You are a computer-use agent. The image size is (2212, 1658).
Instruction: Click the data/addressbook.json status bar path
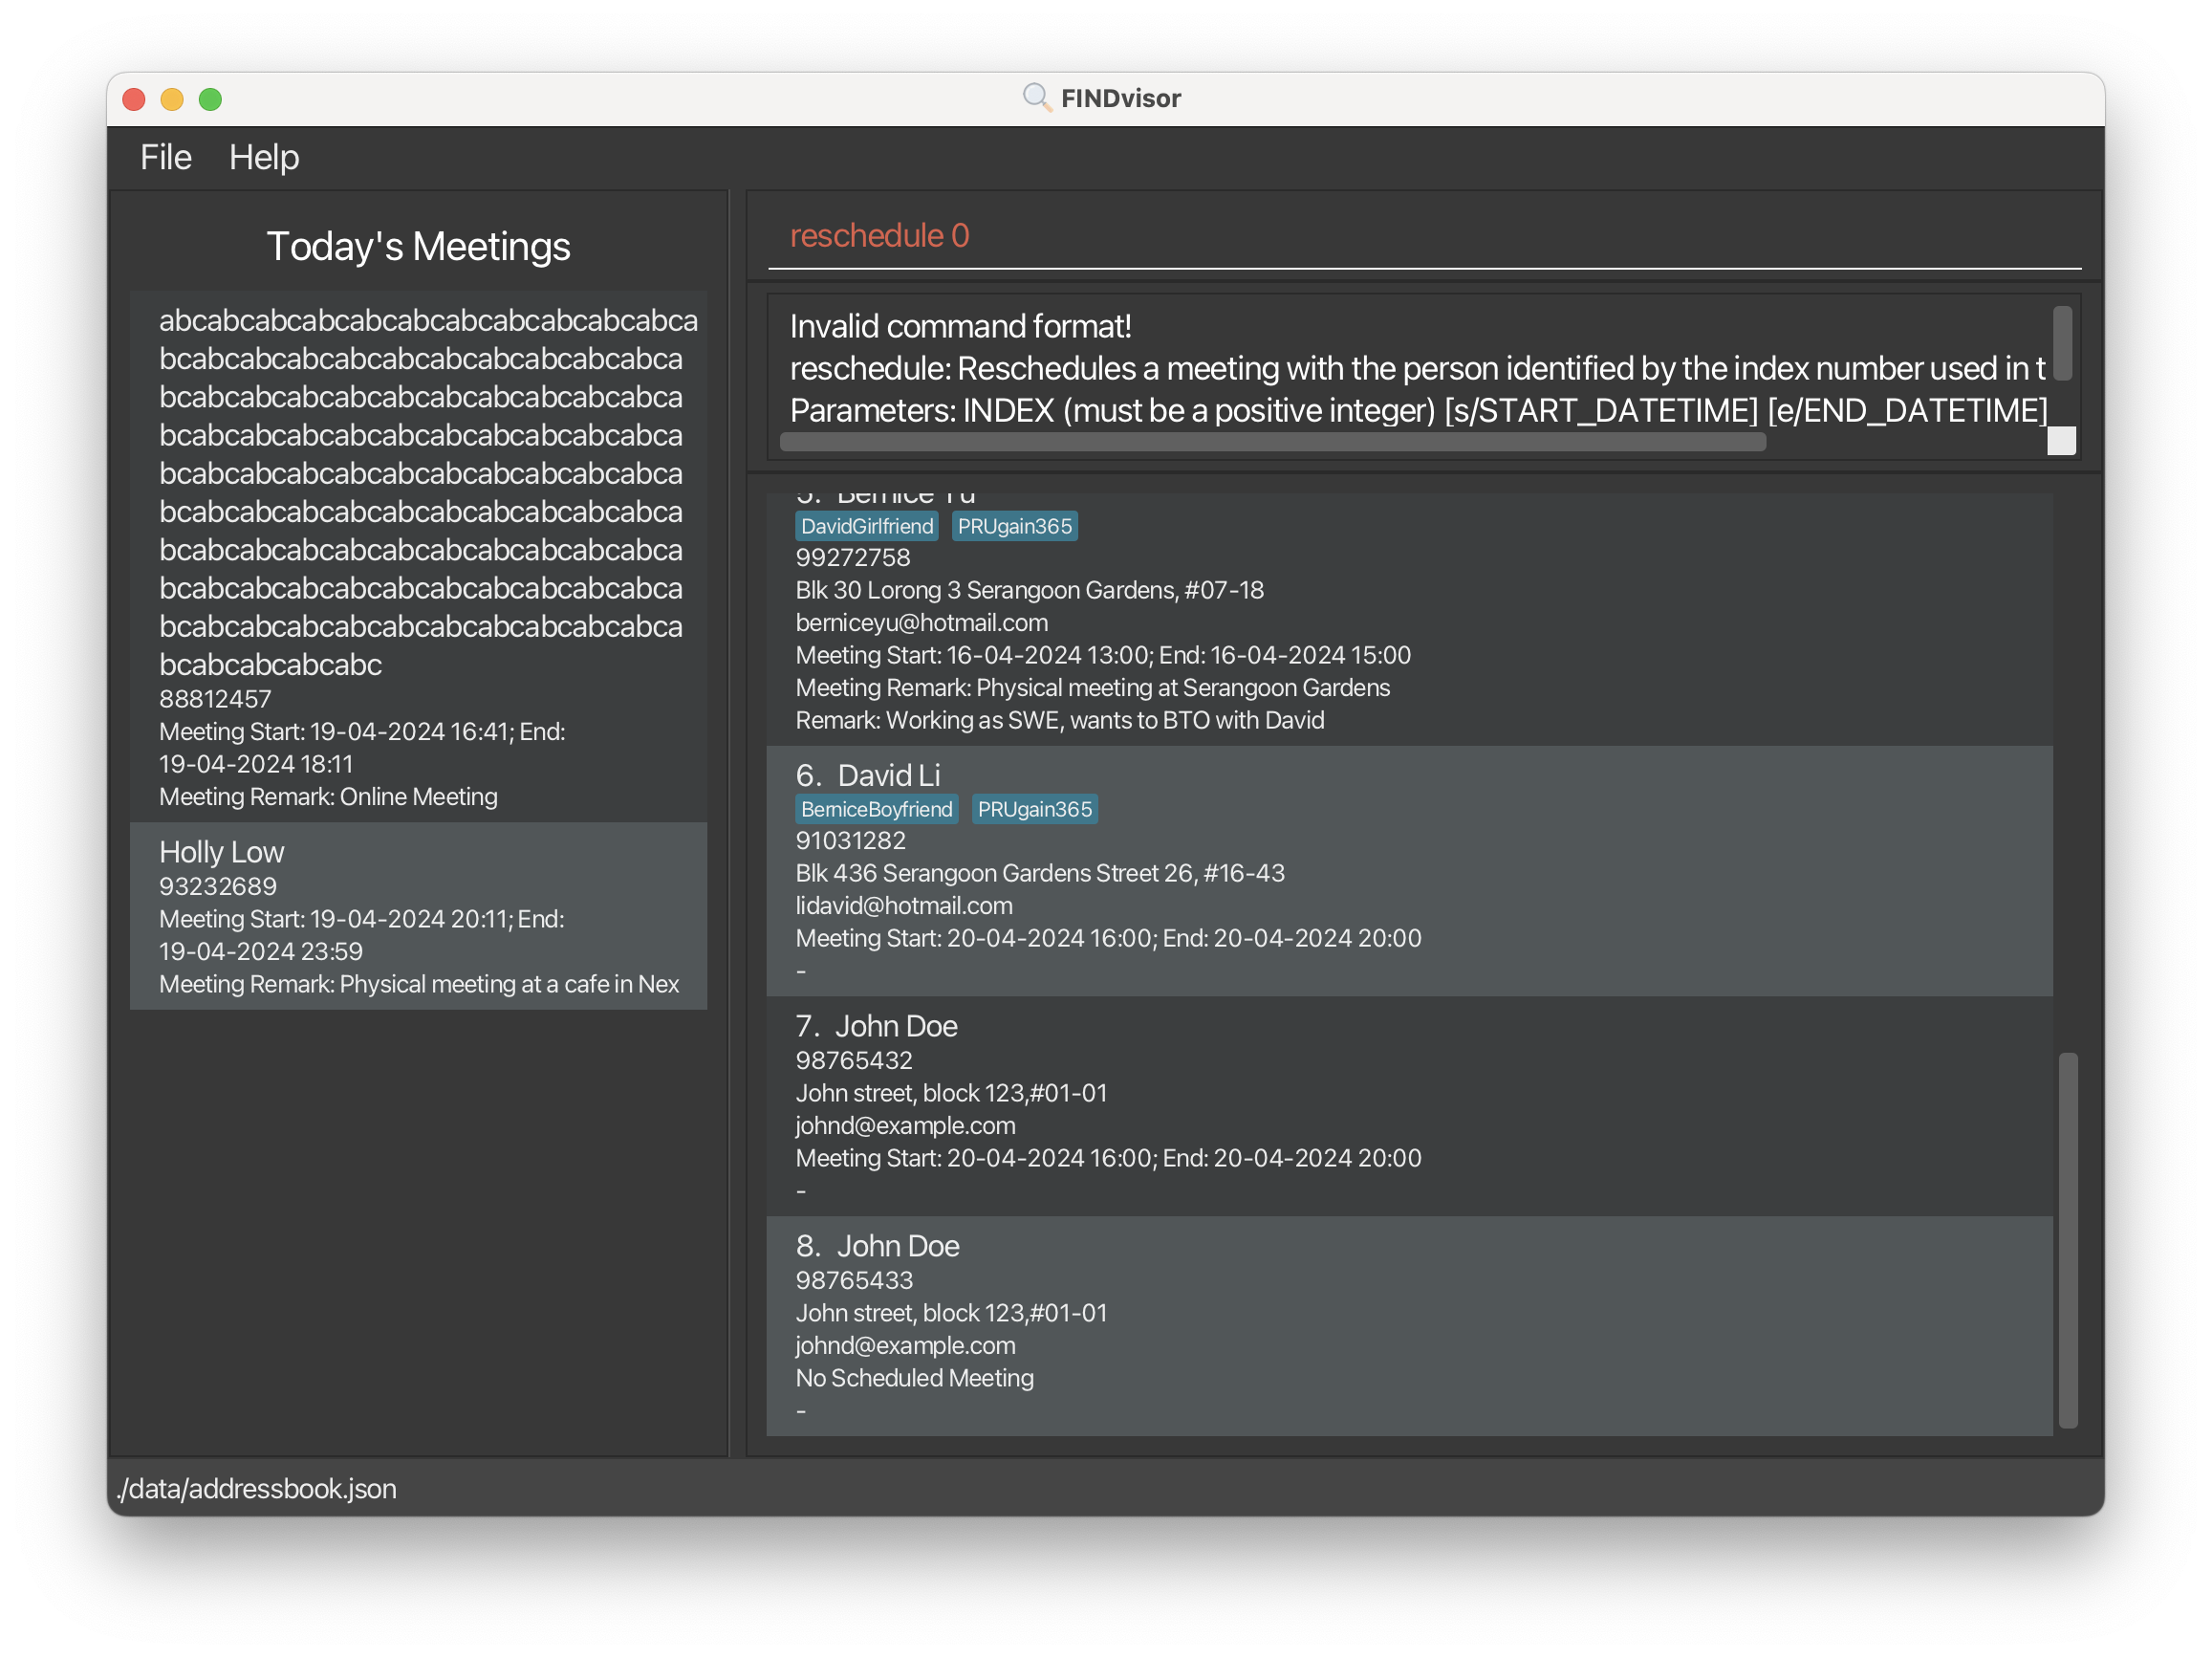257,1489
